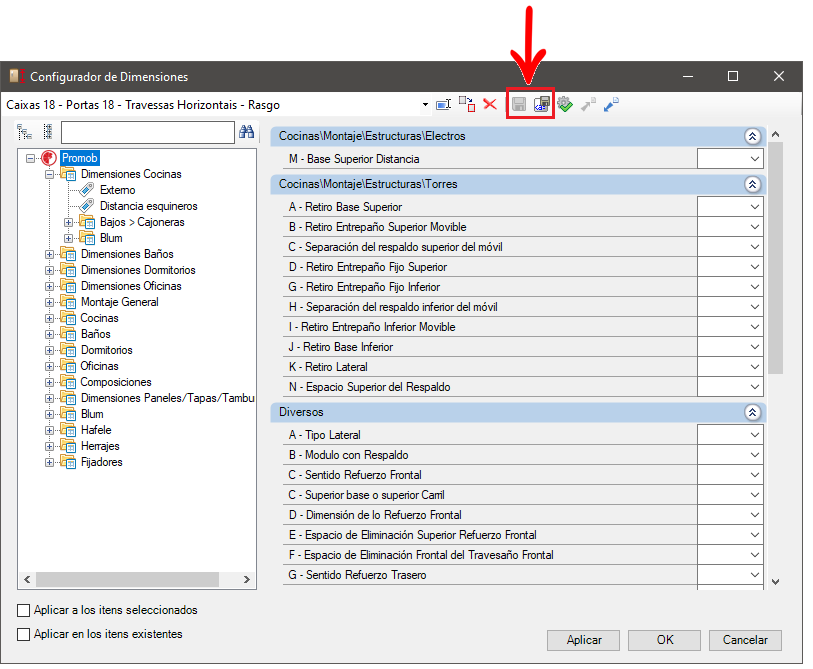813x669 pixels.
Task: Click the binoculars search icon
Action: [246, 132]
